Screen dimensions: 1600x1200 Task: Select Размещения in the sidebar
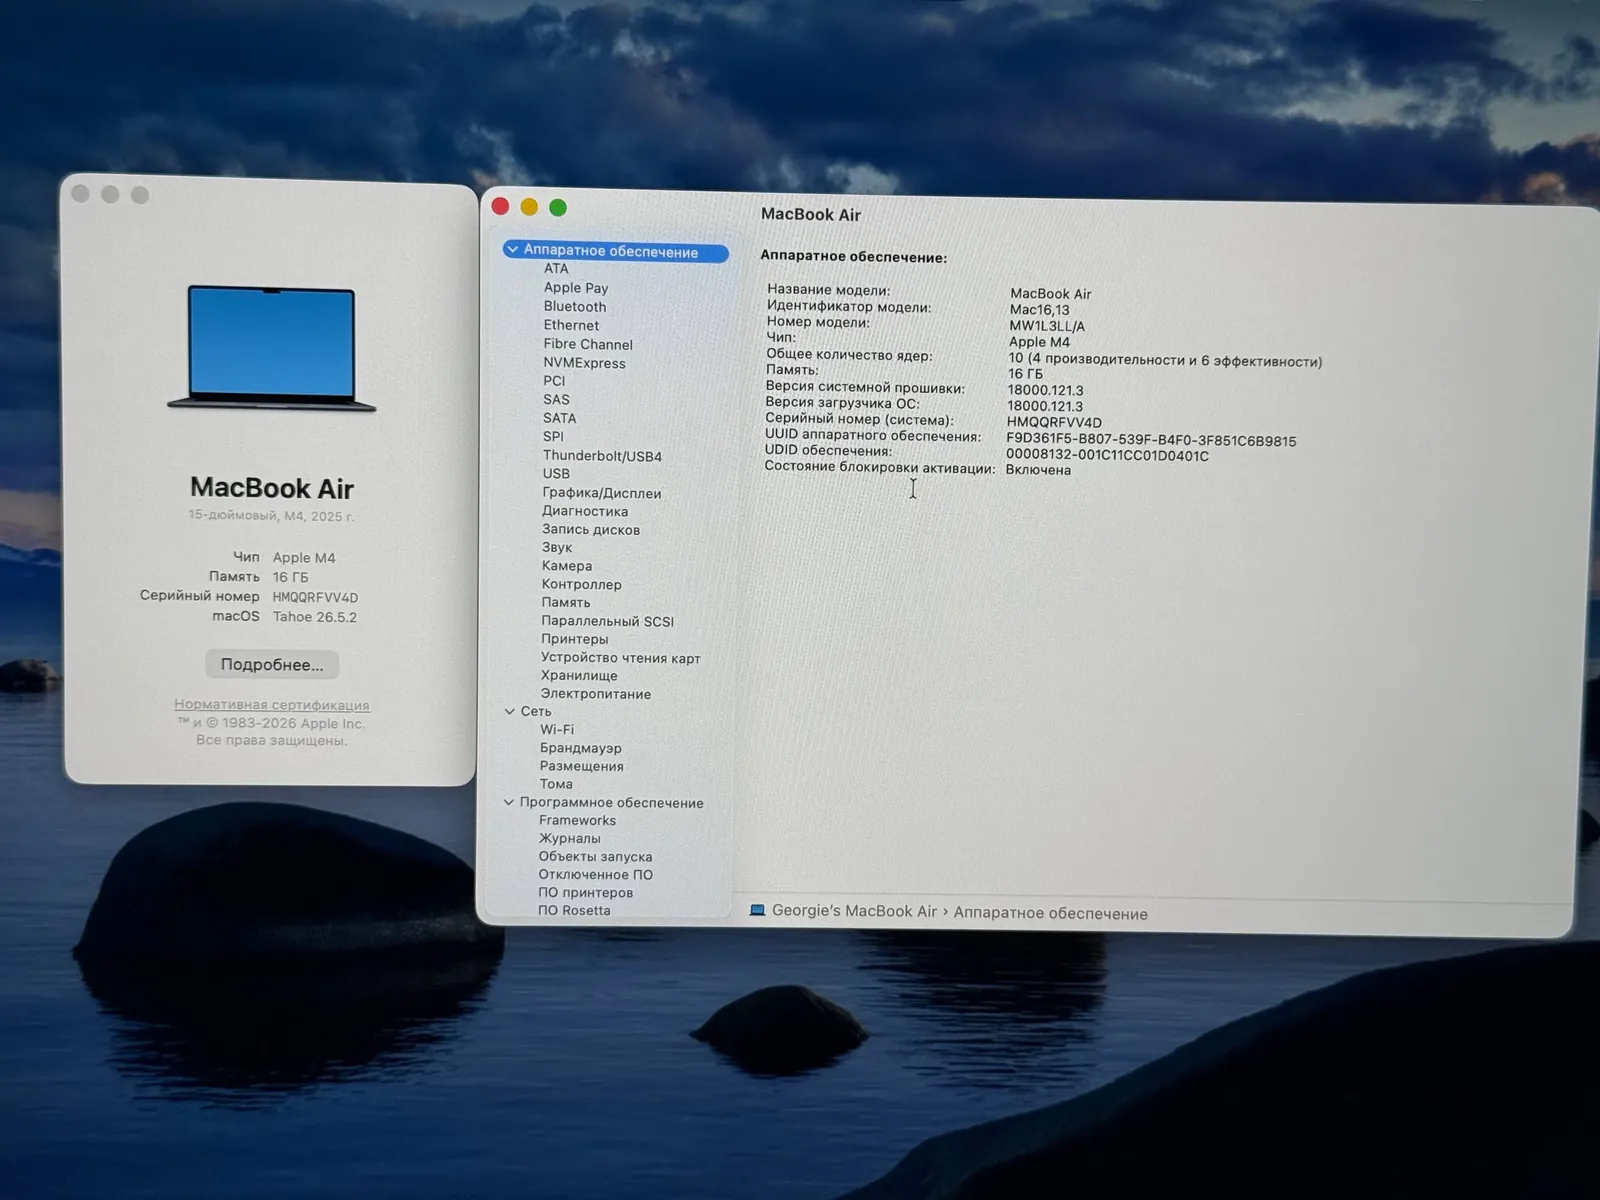click(582, 766)
